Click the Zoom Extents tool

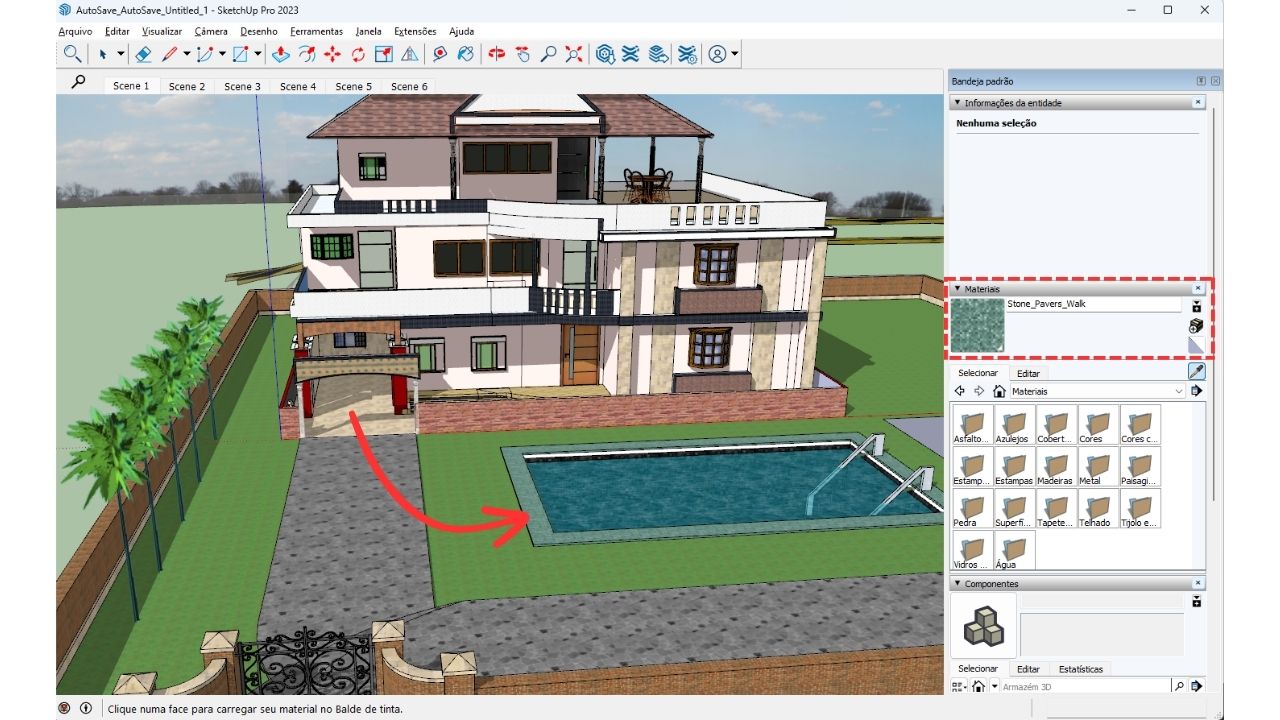pos(574,54)
